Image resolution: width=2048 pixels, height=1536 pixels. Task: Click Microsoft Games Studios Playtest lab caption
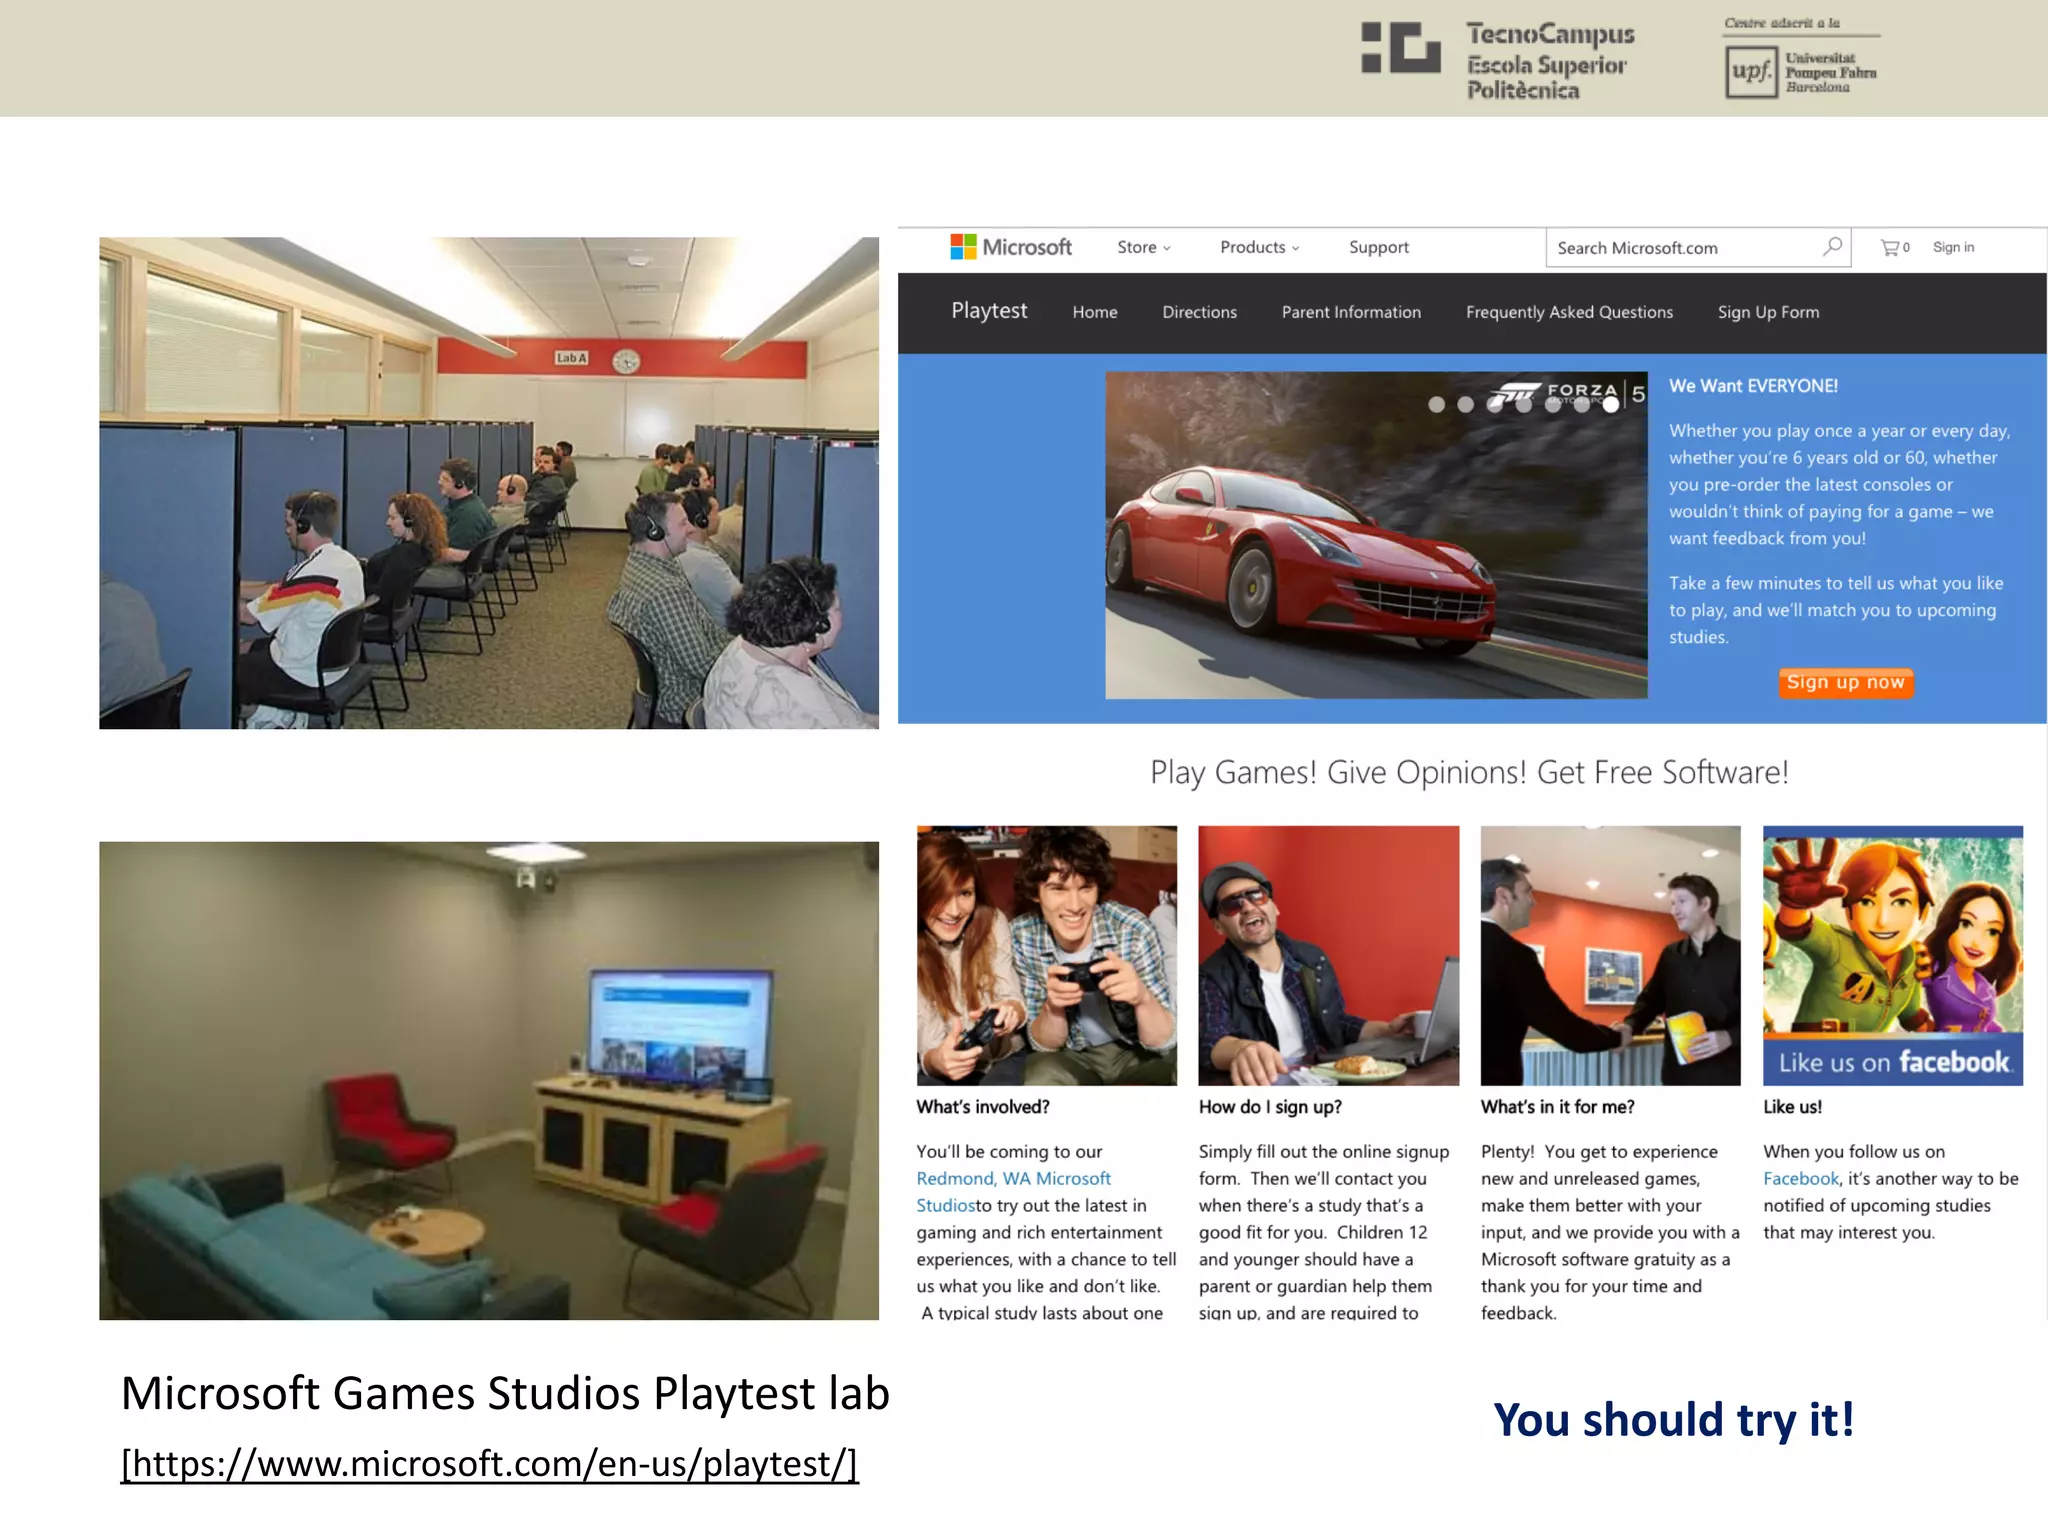[505, 1393]
